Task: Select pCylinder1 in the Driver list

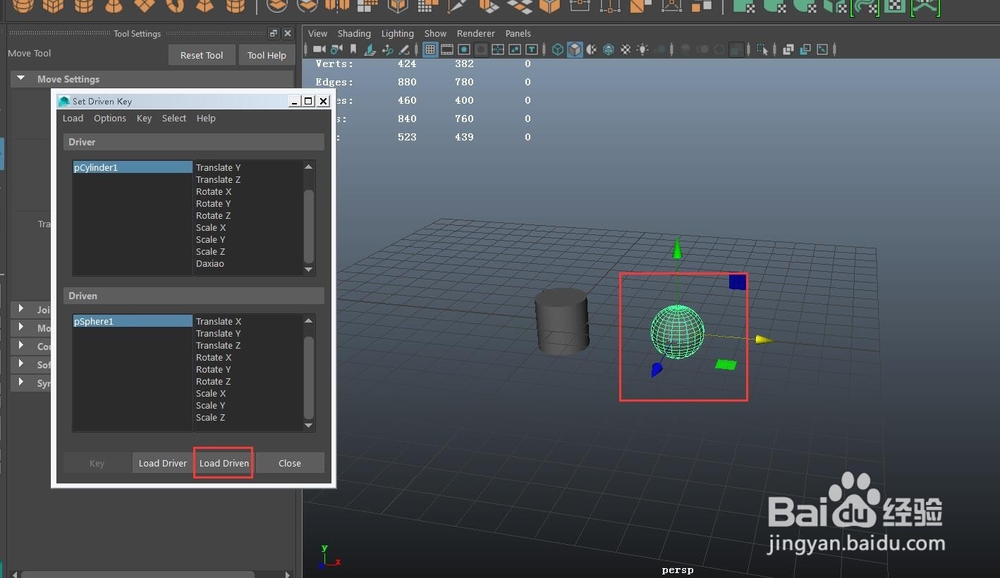Action: click(133, 167)
